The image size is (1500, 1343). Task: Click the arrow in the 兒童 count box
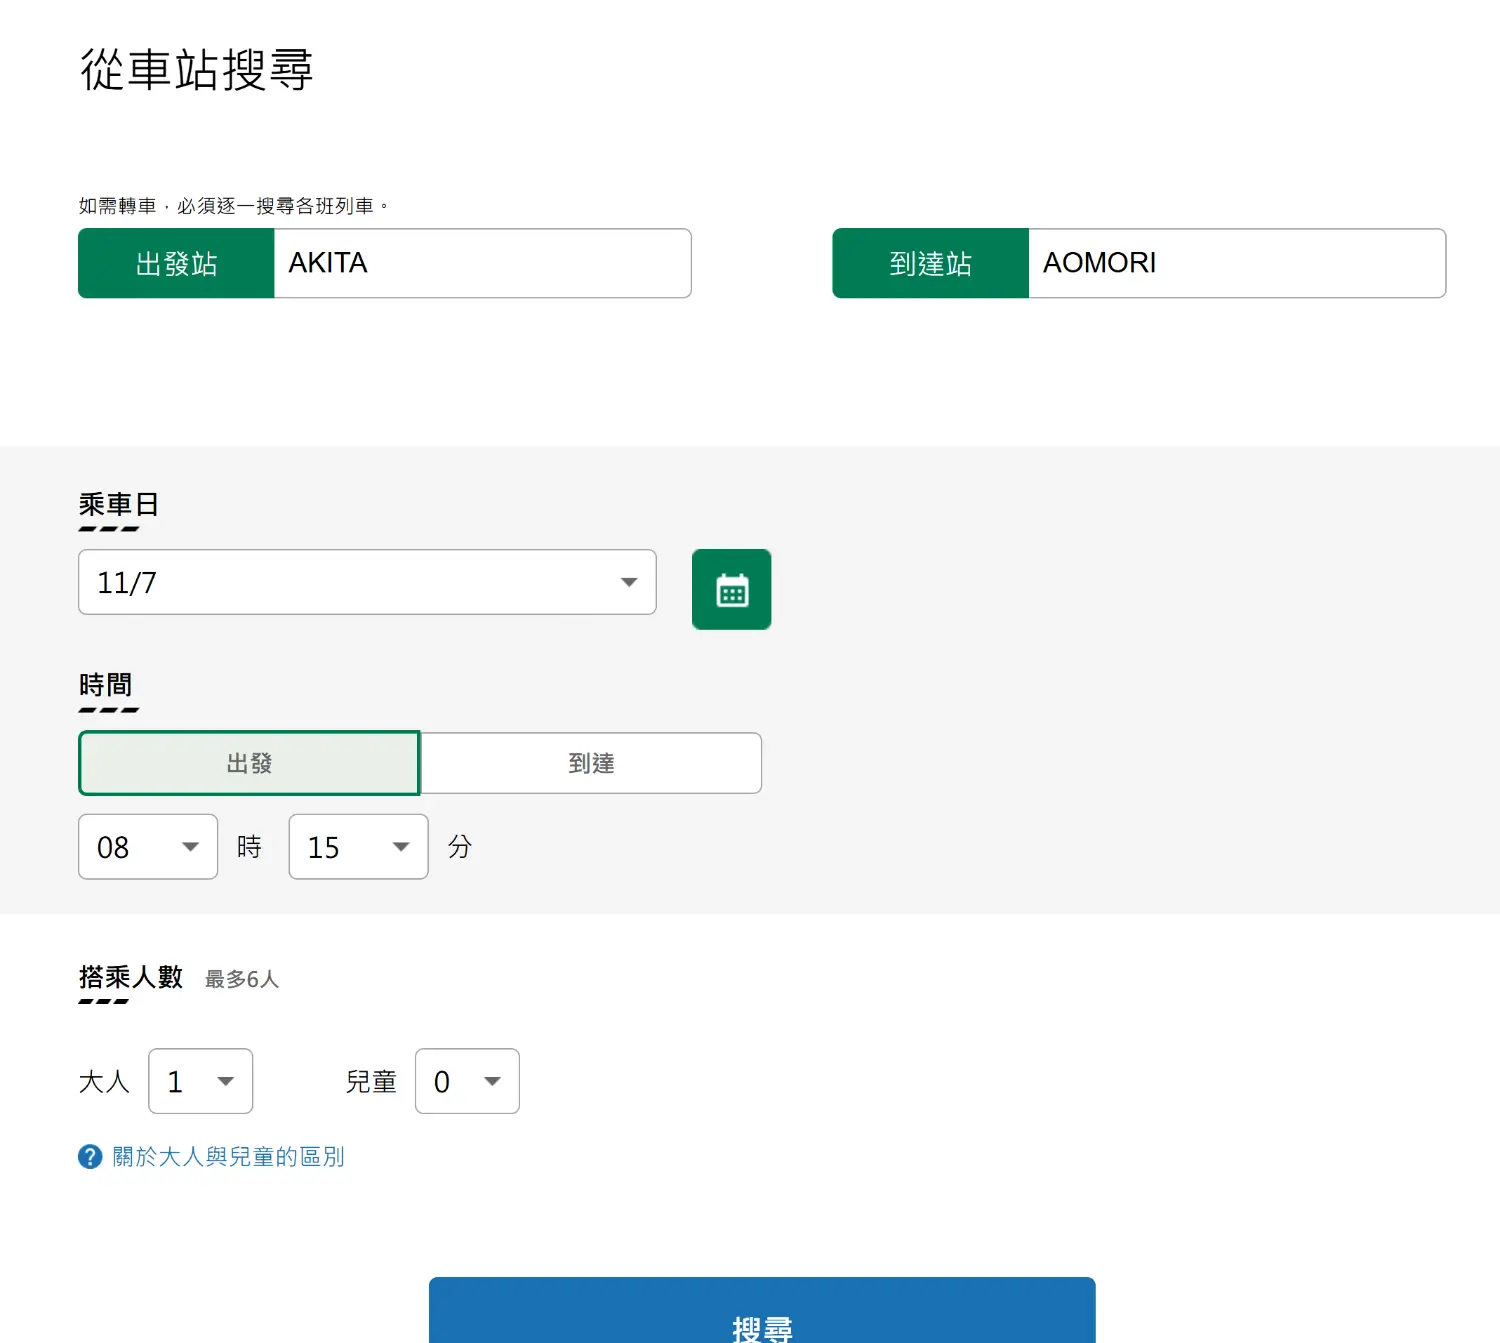(x=492, y=1081)
